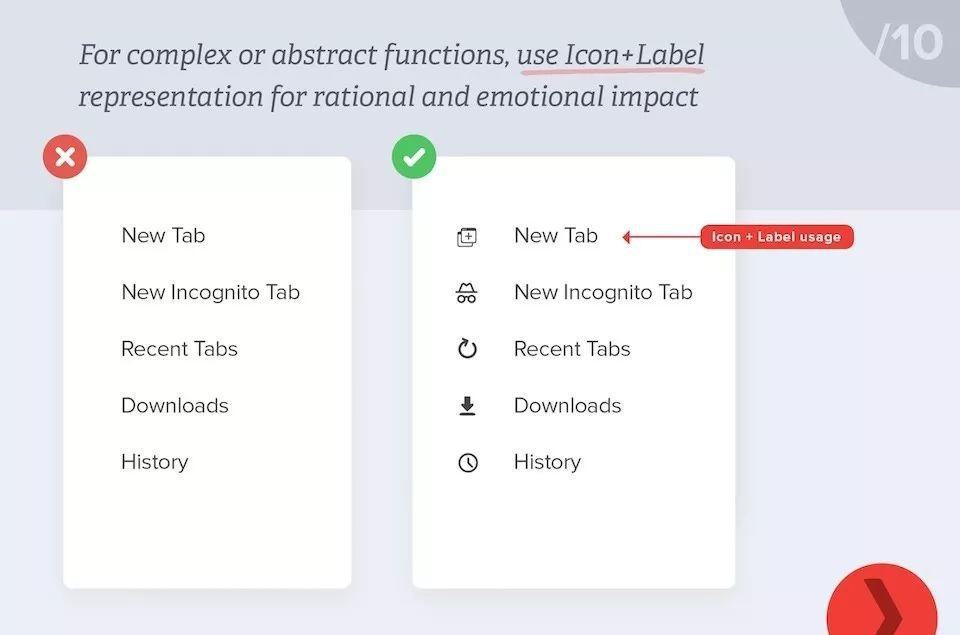Click the Downloads arrow icon
Image resolution: width=960 pixels, height=635 pixels.
coord(467,406)
